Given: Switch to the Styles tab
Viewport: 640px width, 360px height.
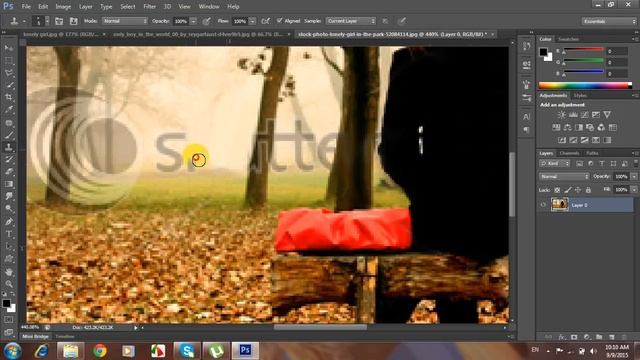Looking at the screenshot, I should [x=580, y=96].
